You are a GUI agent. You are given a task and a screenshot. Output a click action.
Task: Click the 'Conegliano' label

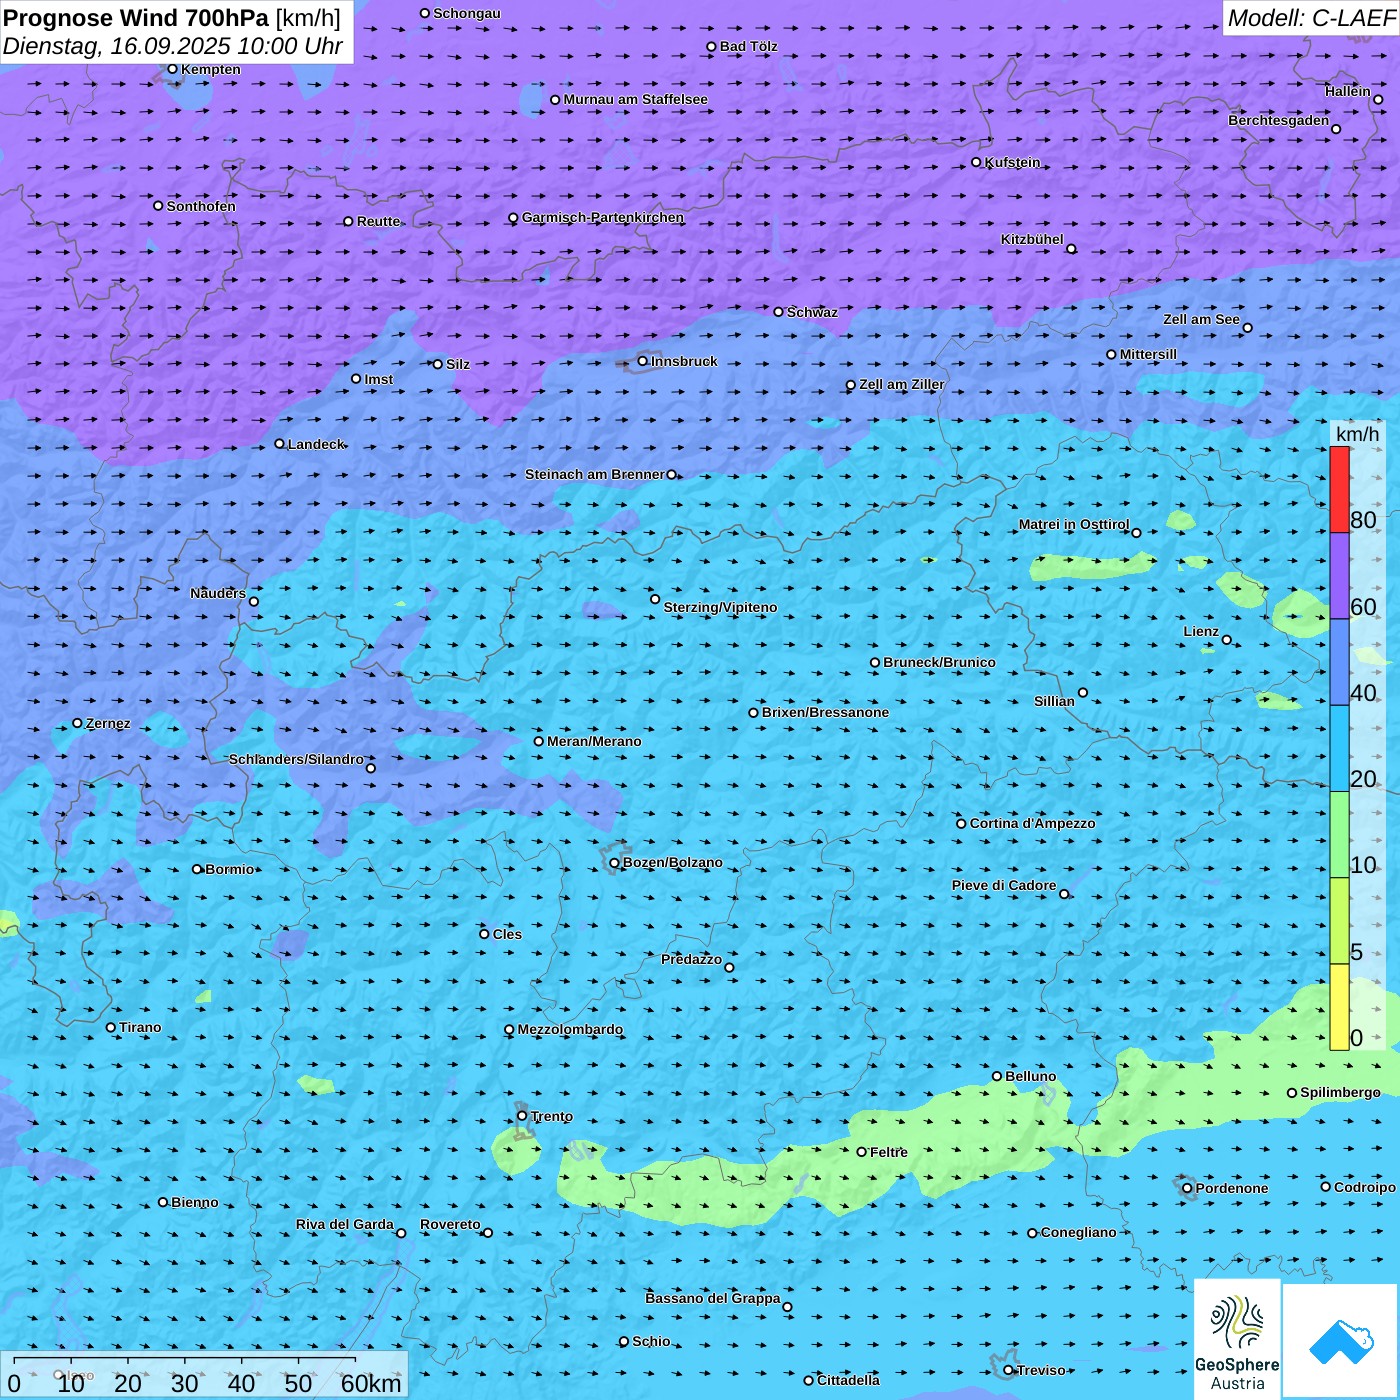[1078, 1232]
